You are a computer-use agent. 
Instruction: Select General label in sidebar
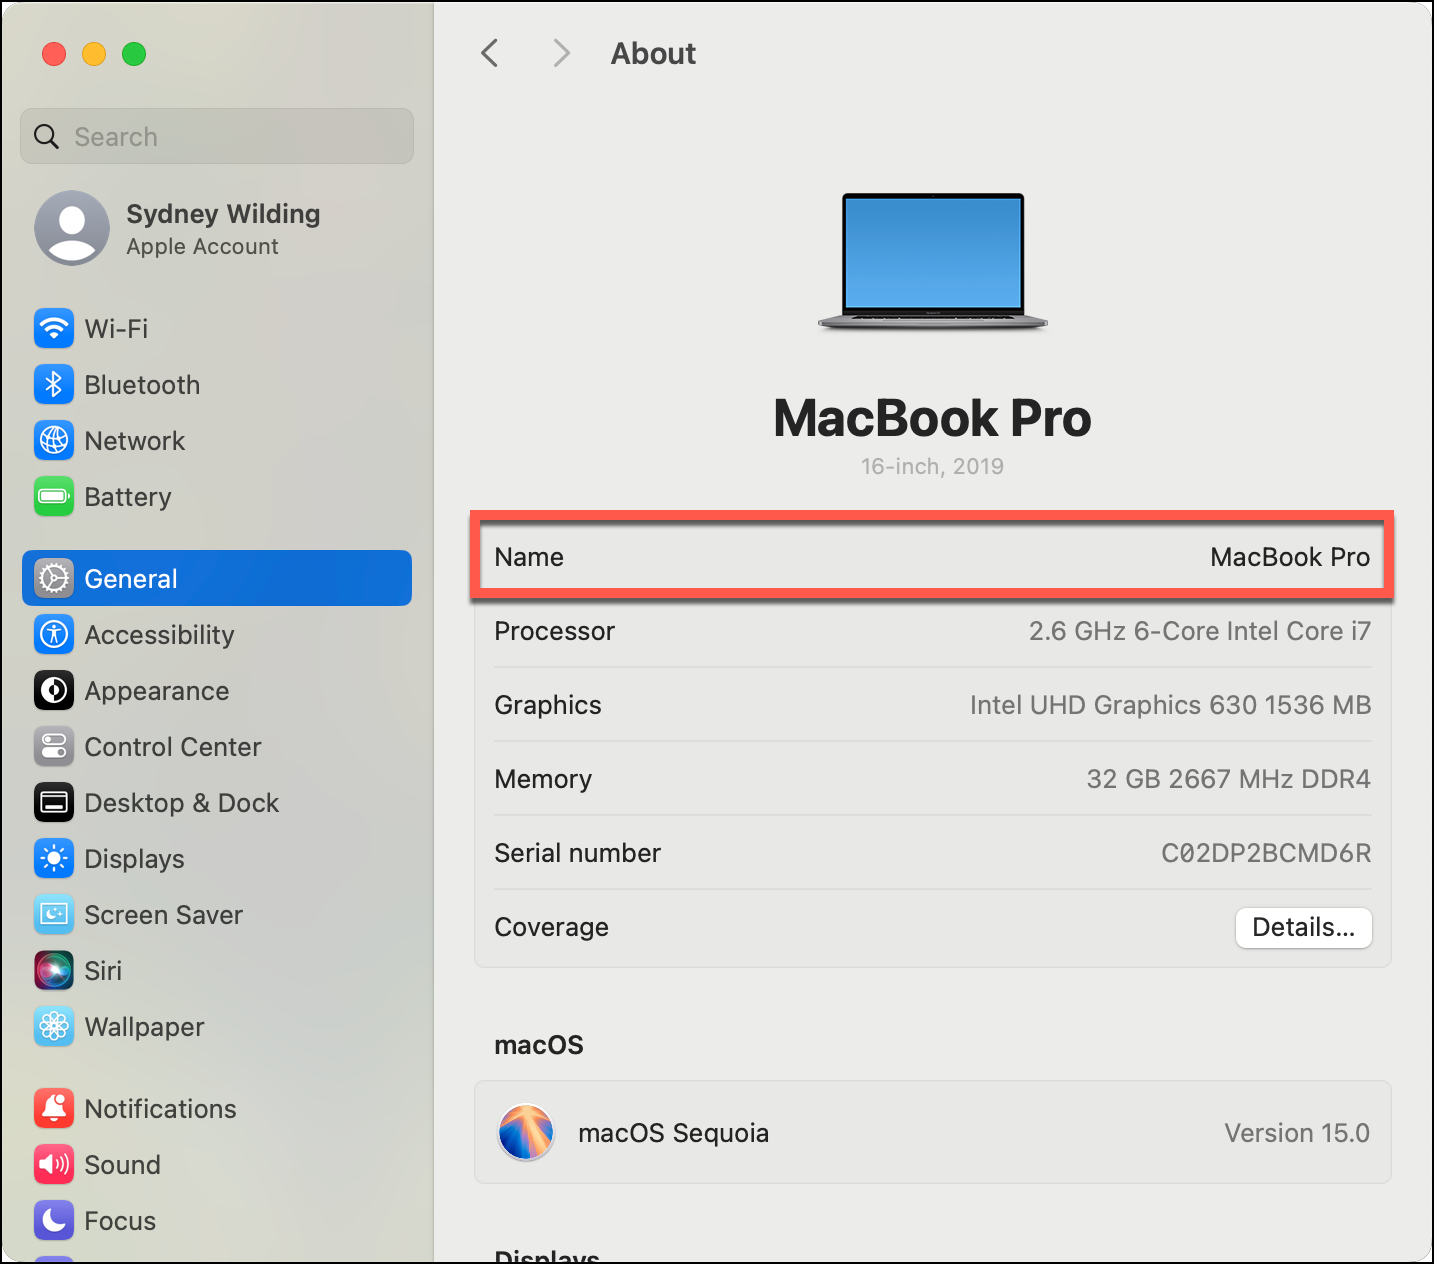point(131,578)
